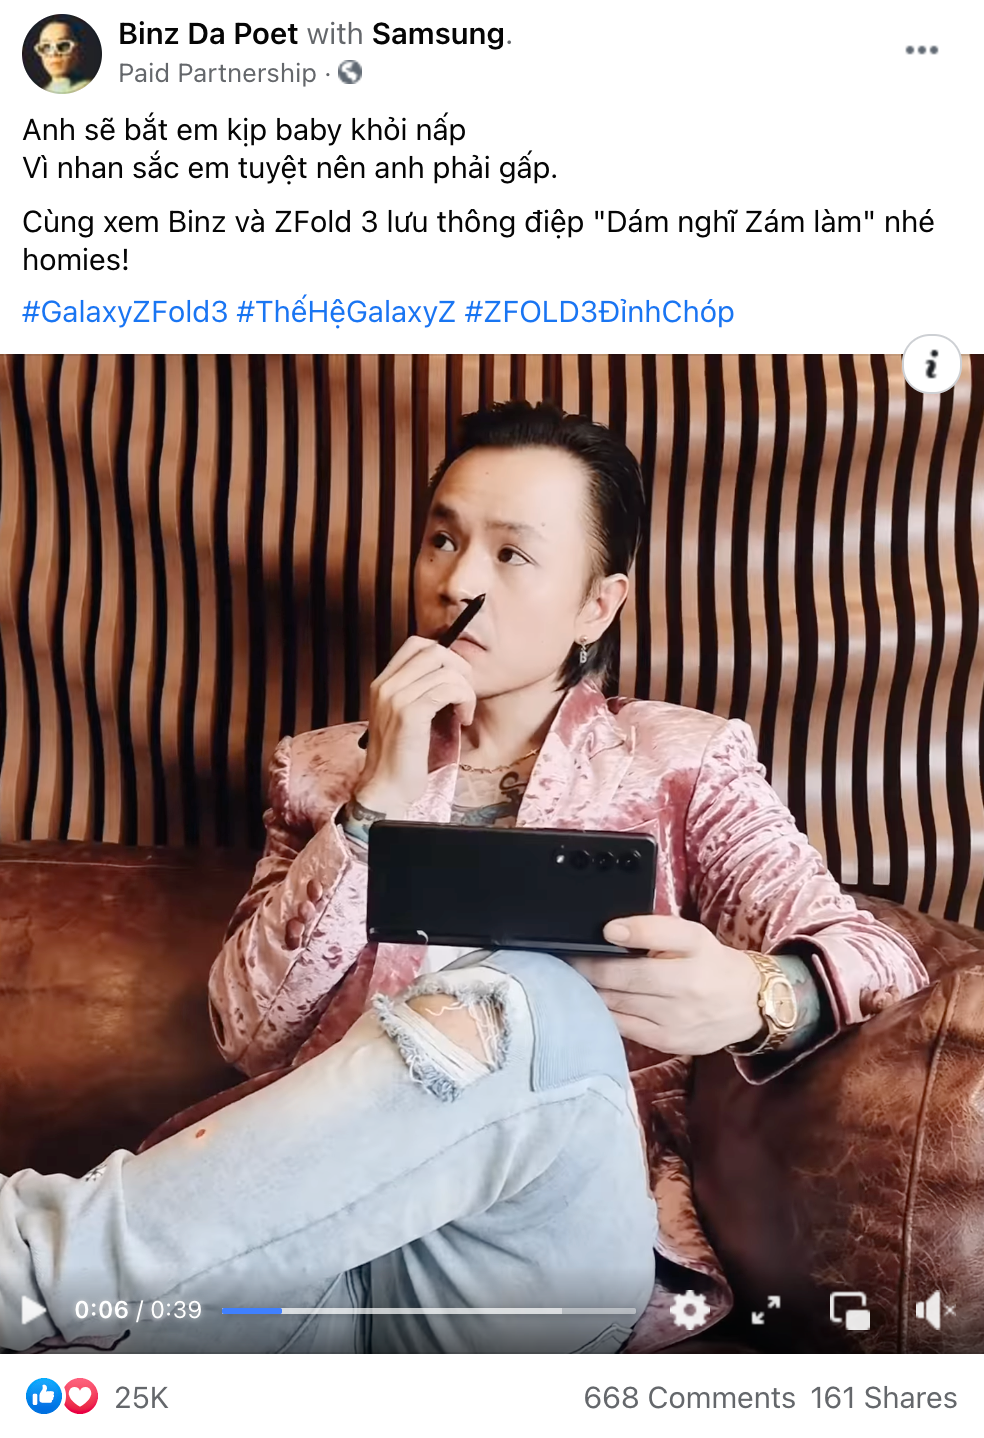The width and height of the screenshot is (984, 1438).
Task: Open picture-in-picture mini player icon
Action: [849, 1309]
